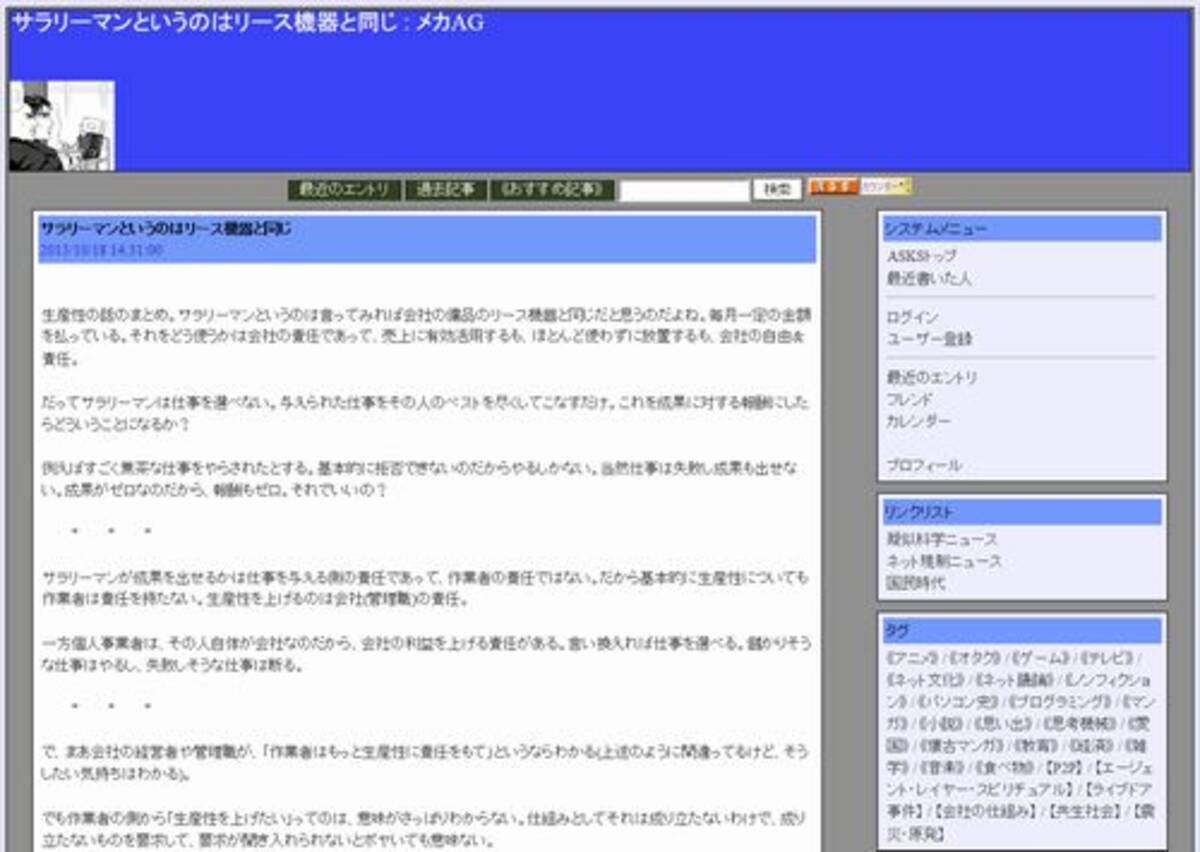Open the 最近のエントリ navigation button

tap(345, 190)
